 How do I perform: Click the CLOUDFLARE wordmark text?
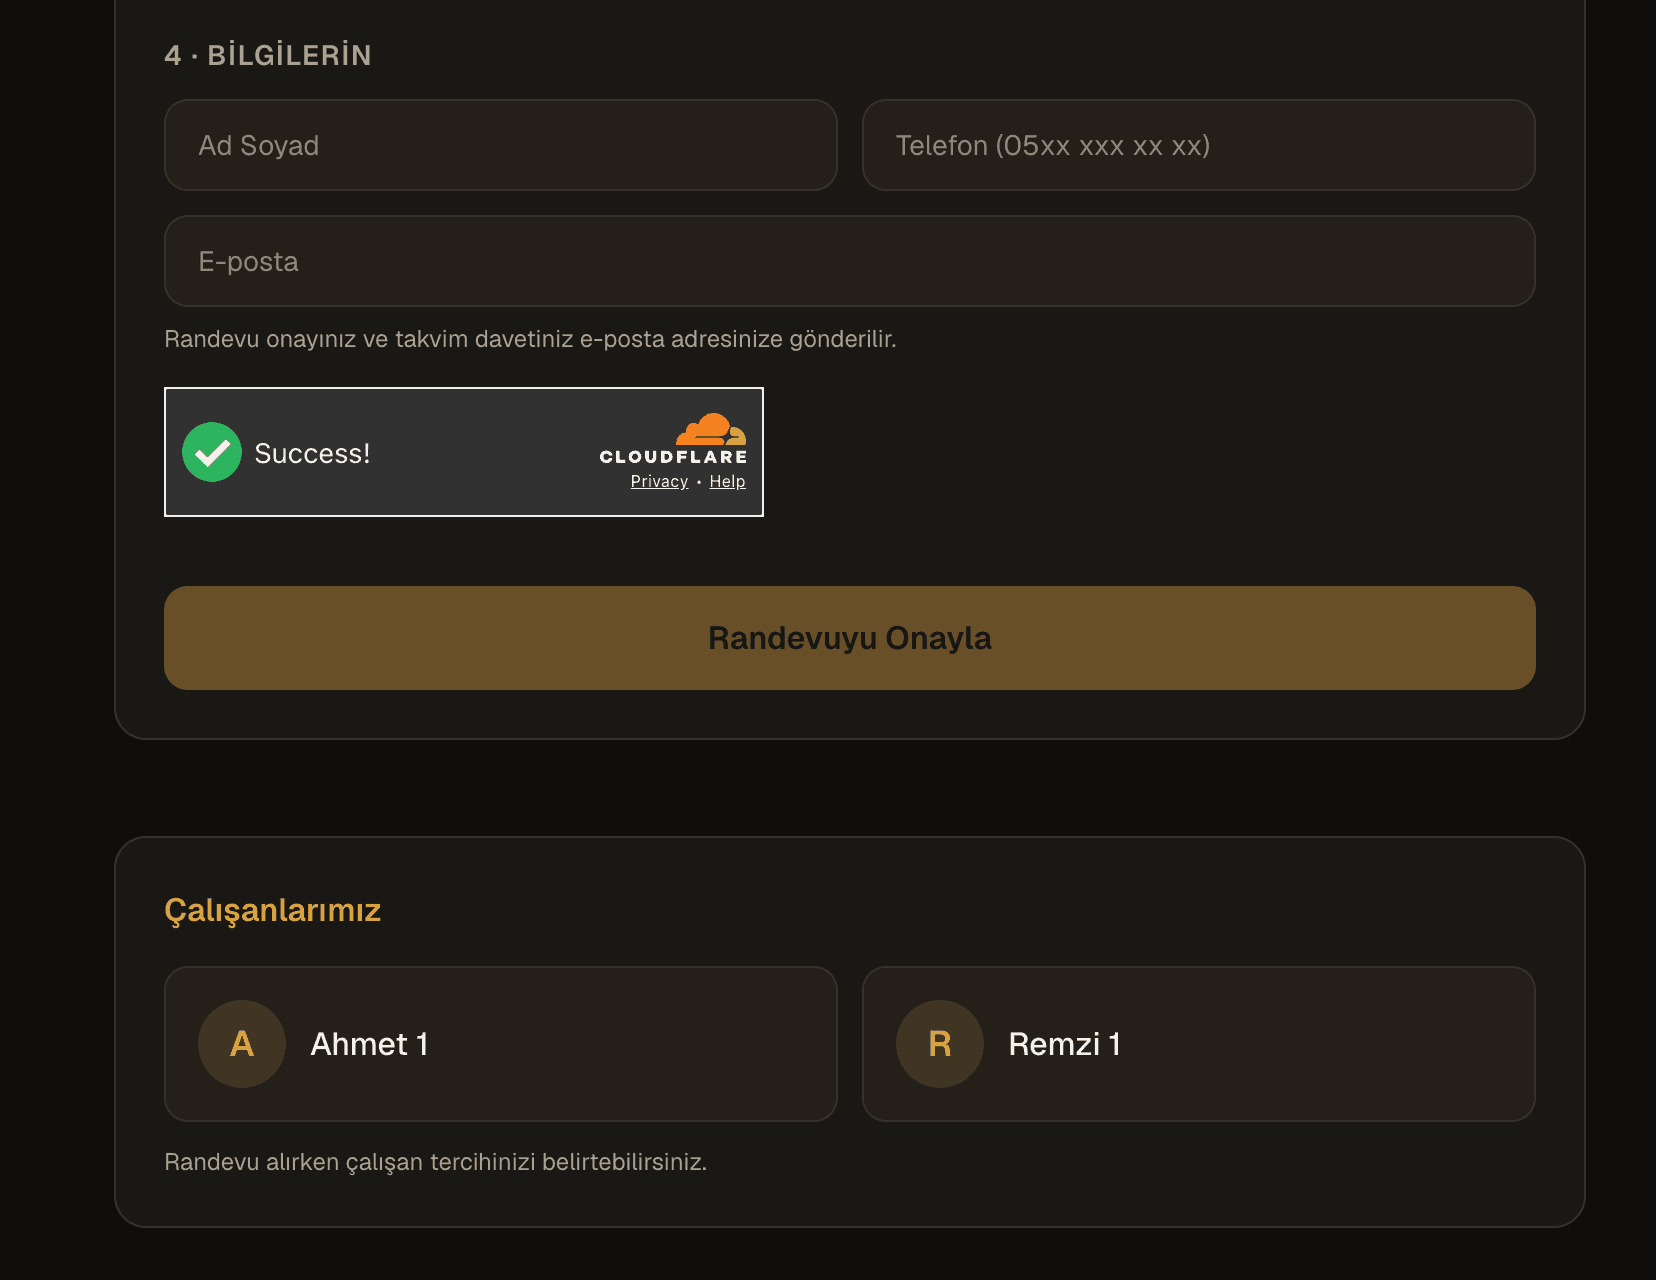673,457
